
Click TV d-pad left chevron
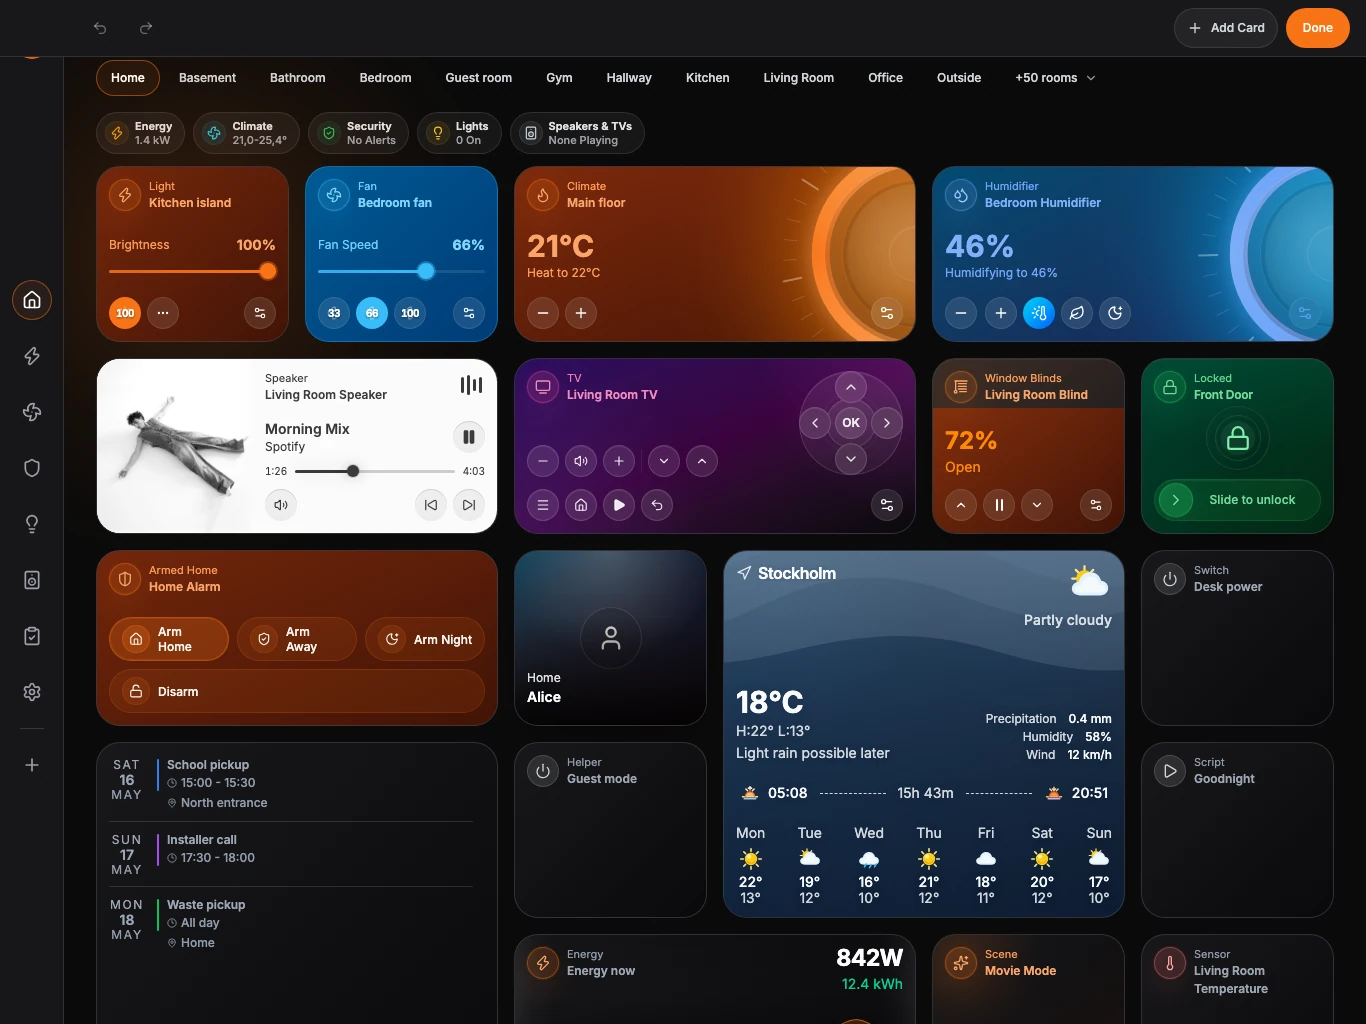pos(815,423)
